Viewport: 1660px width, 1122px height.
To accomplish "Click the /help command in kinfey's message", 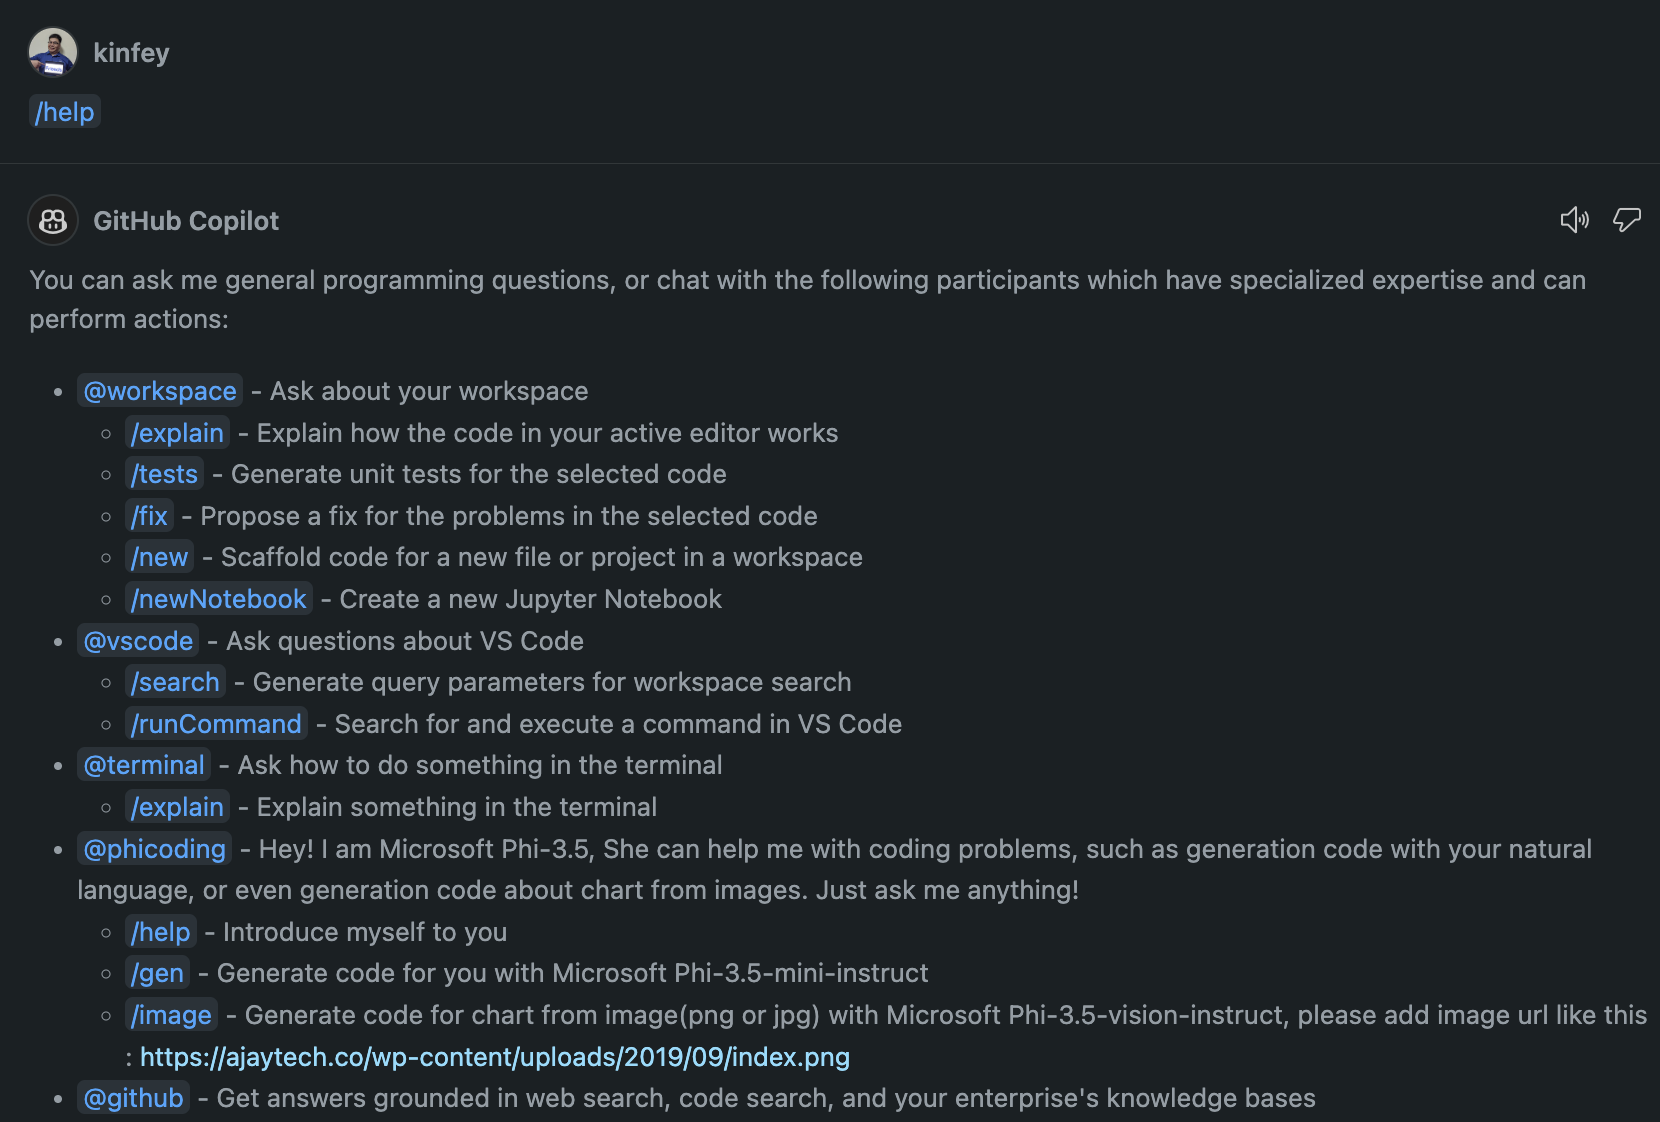I will [x=65, y=112].
